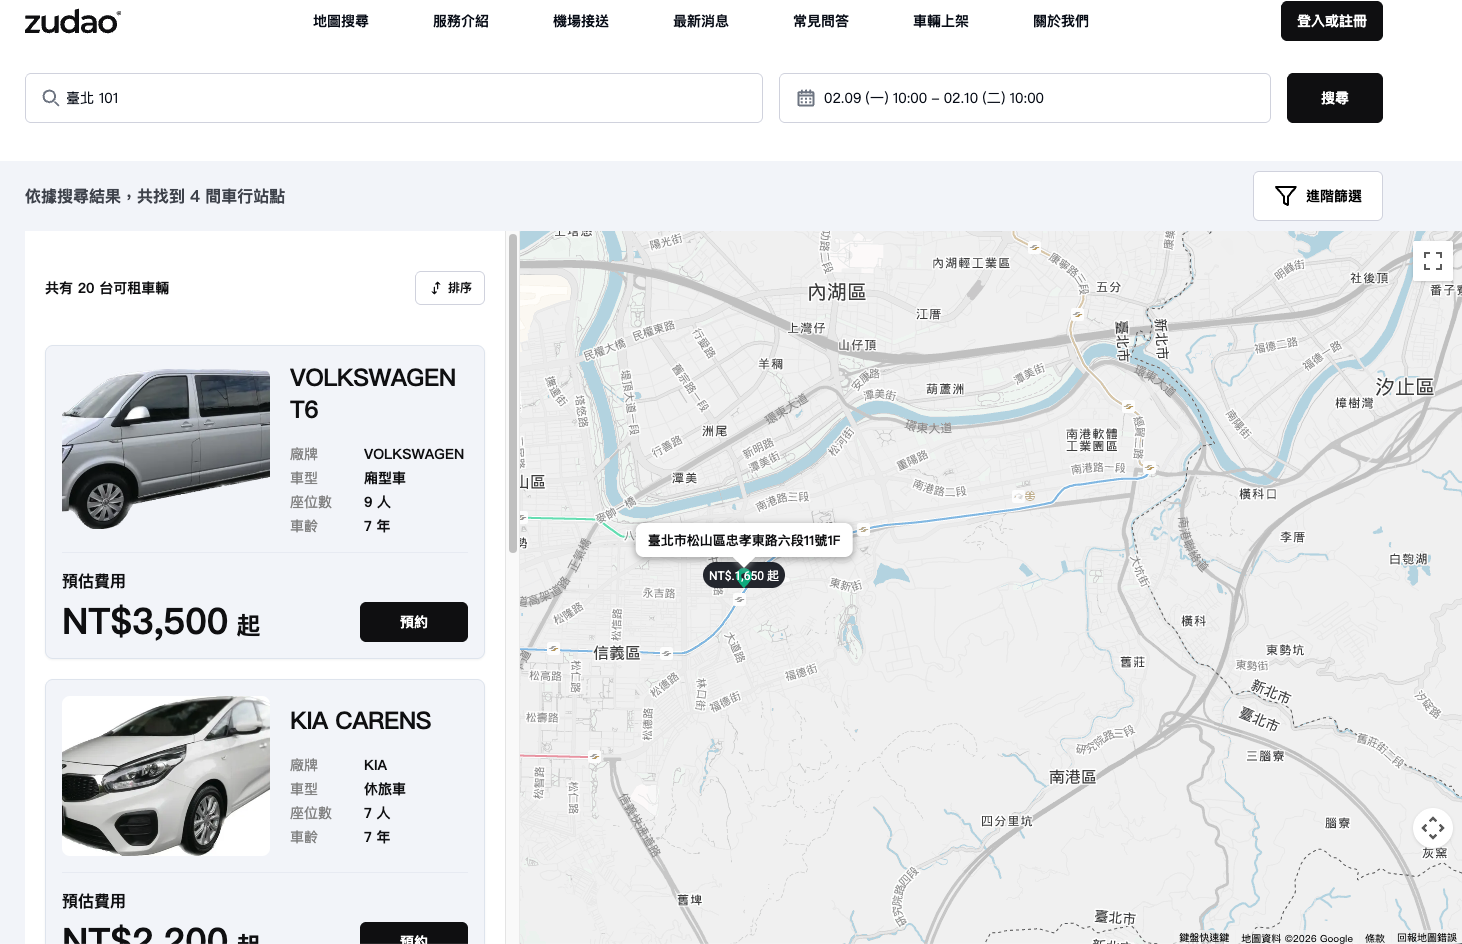The image size is (1462, 944).
Task: Click the 南港區 map label
Action: pyautogui.click(x=1073, y=777)
